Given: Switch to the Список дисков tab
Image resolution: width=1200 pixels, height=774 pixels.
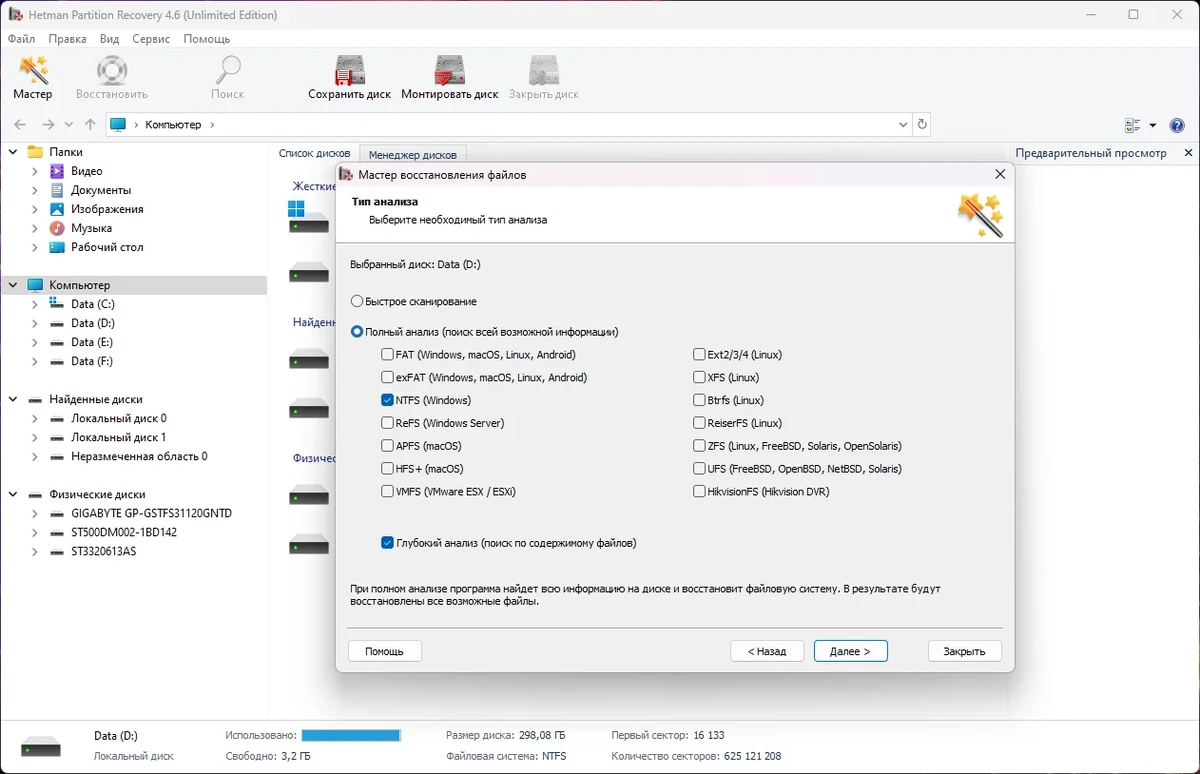Looking at the screenshot, I should point(314,154).
